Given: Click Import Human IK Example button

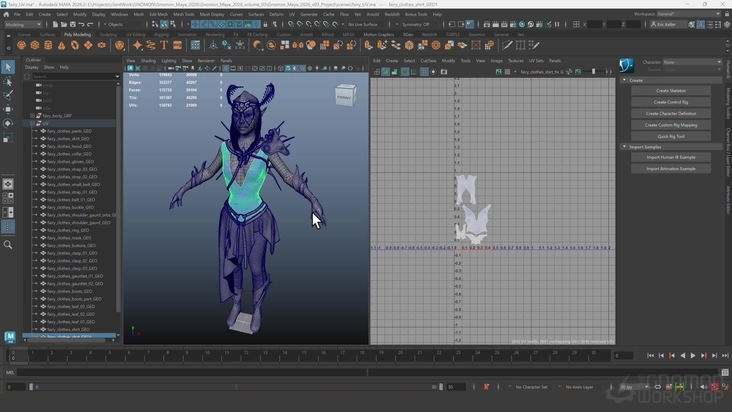Looking at the screenshot, I should pyautogui.click(x=671, y=157).
